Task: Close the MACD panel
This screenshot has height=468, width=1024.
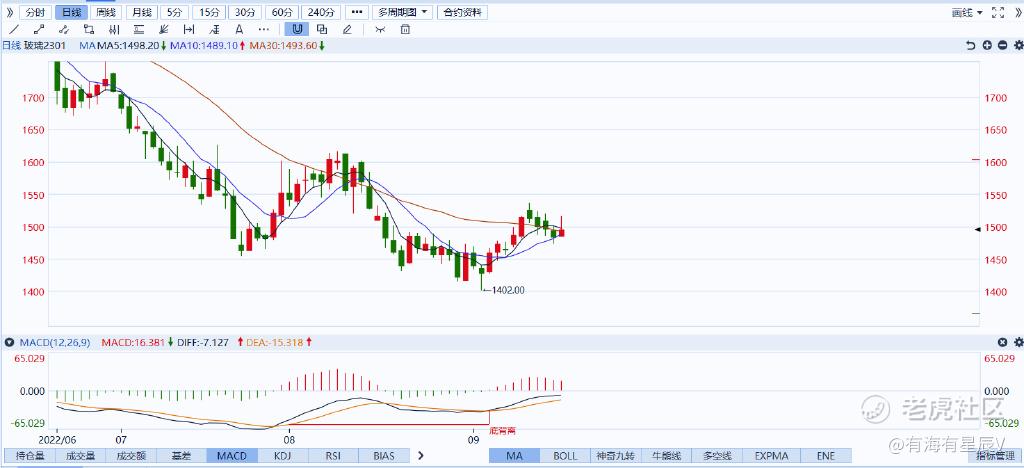Action: click(x=1002, y=342)
